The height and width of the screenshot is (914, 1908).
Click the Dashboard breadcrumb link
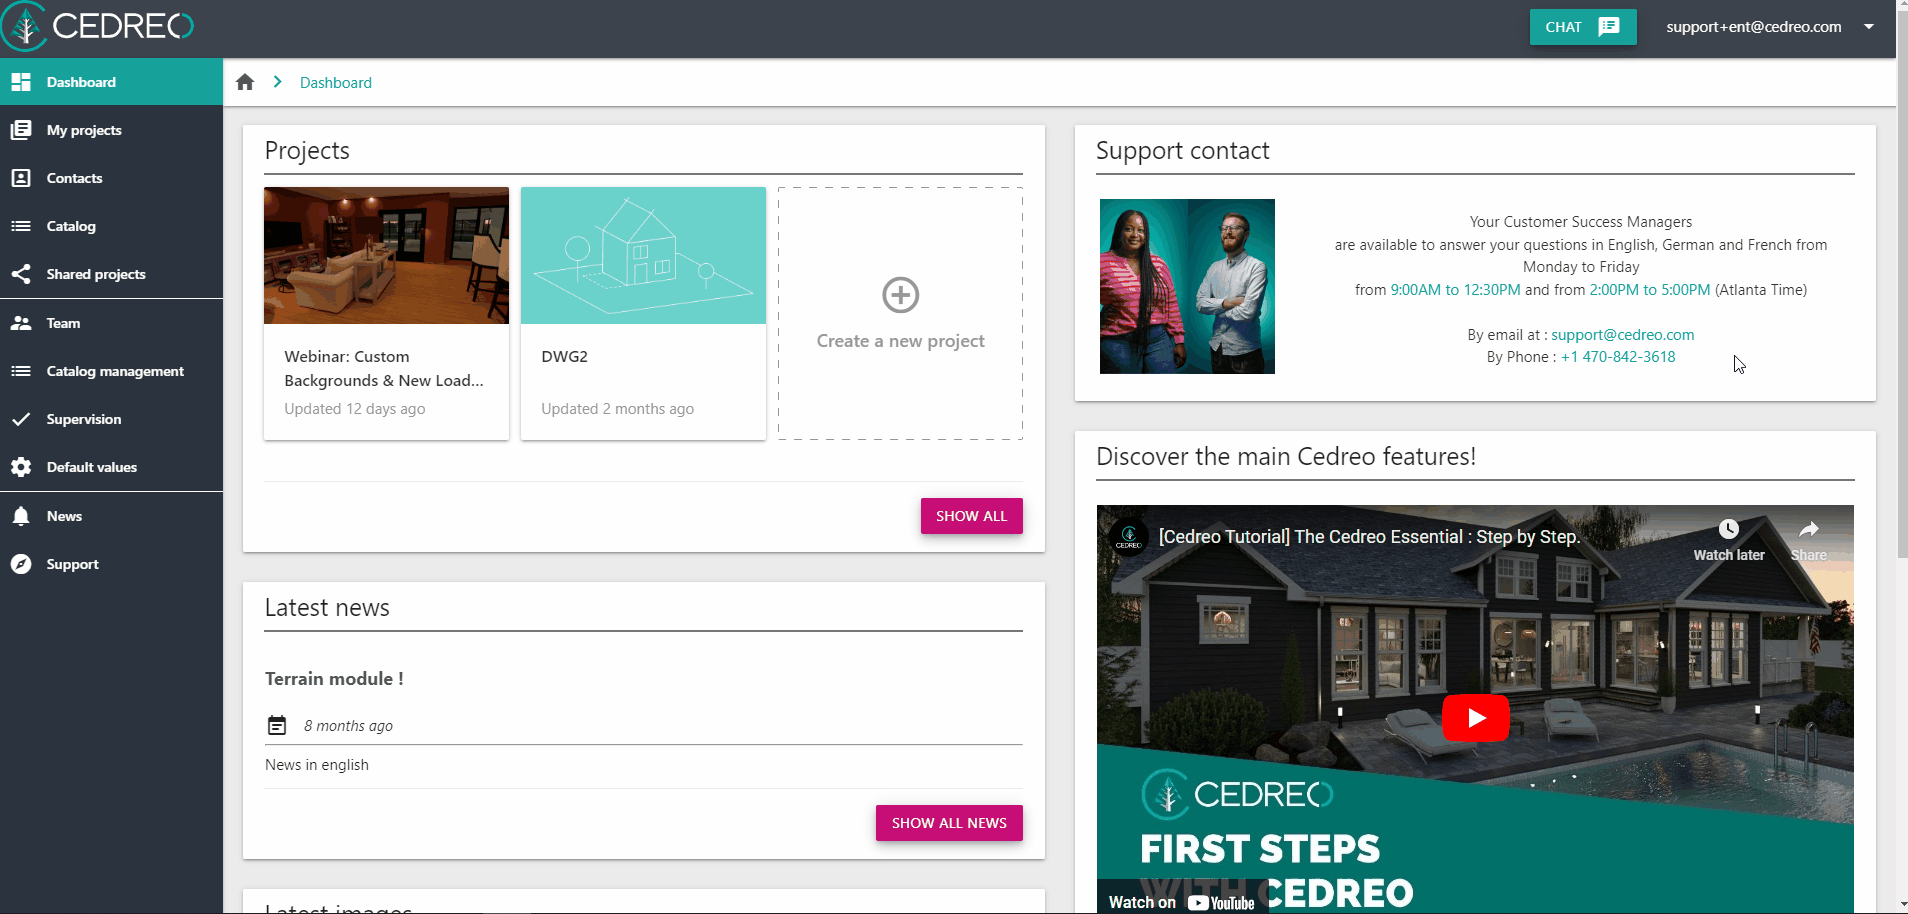click(336, 83)
